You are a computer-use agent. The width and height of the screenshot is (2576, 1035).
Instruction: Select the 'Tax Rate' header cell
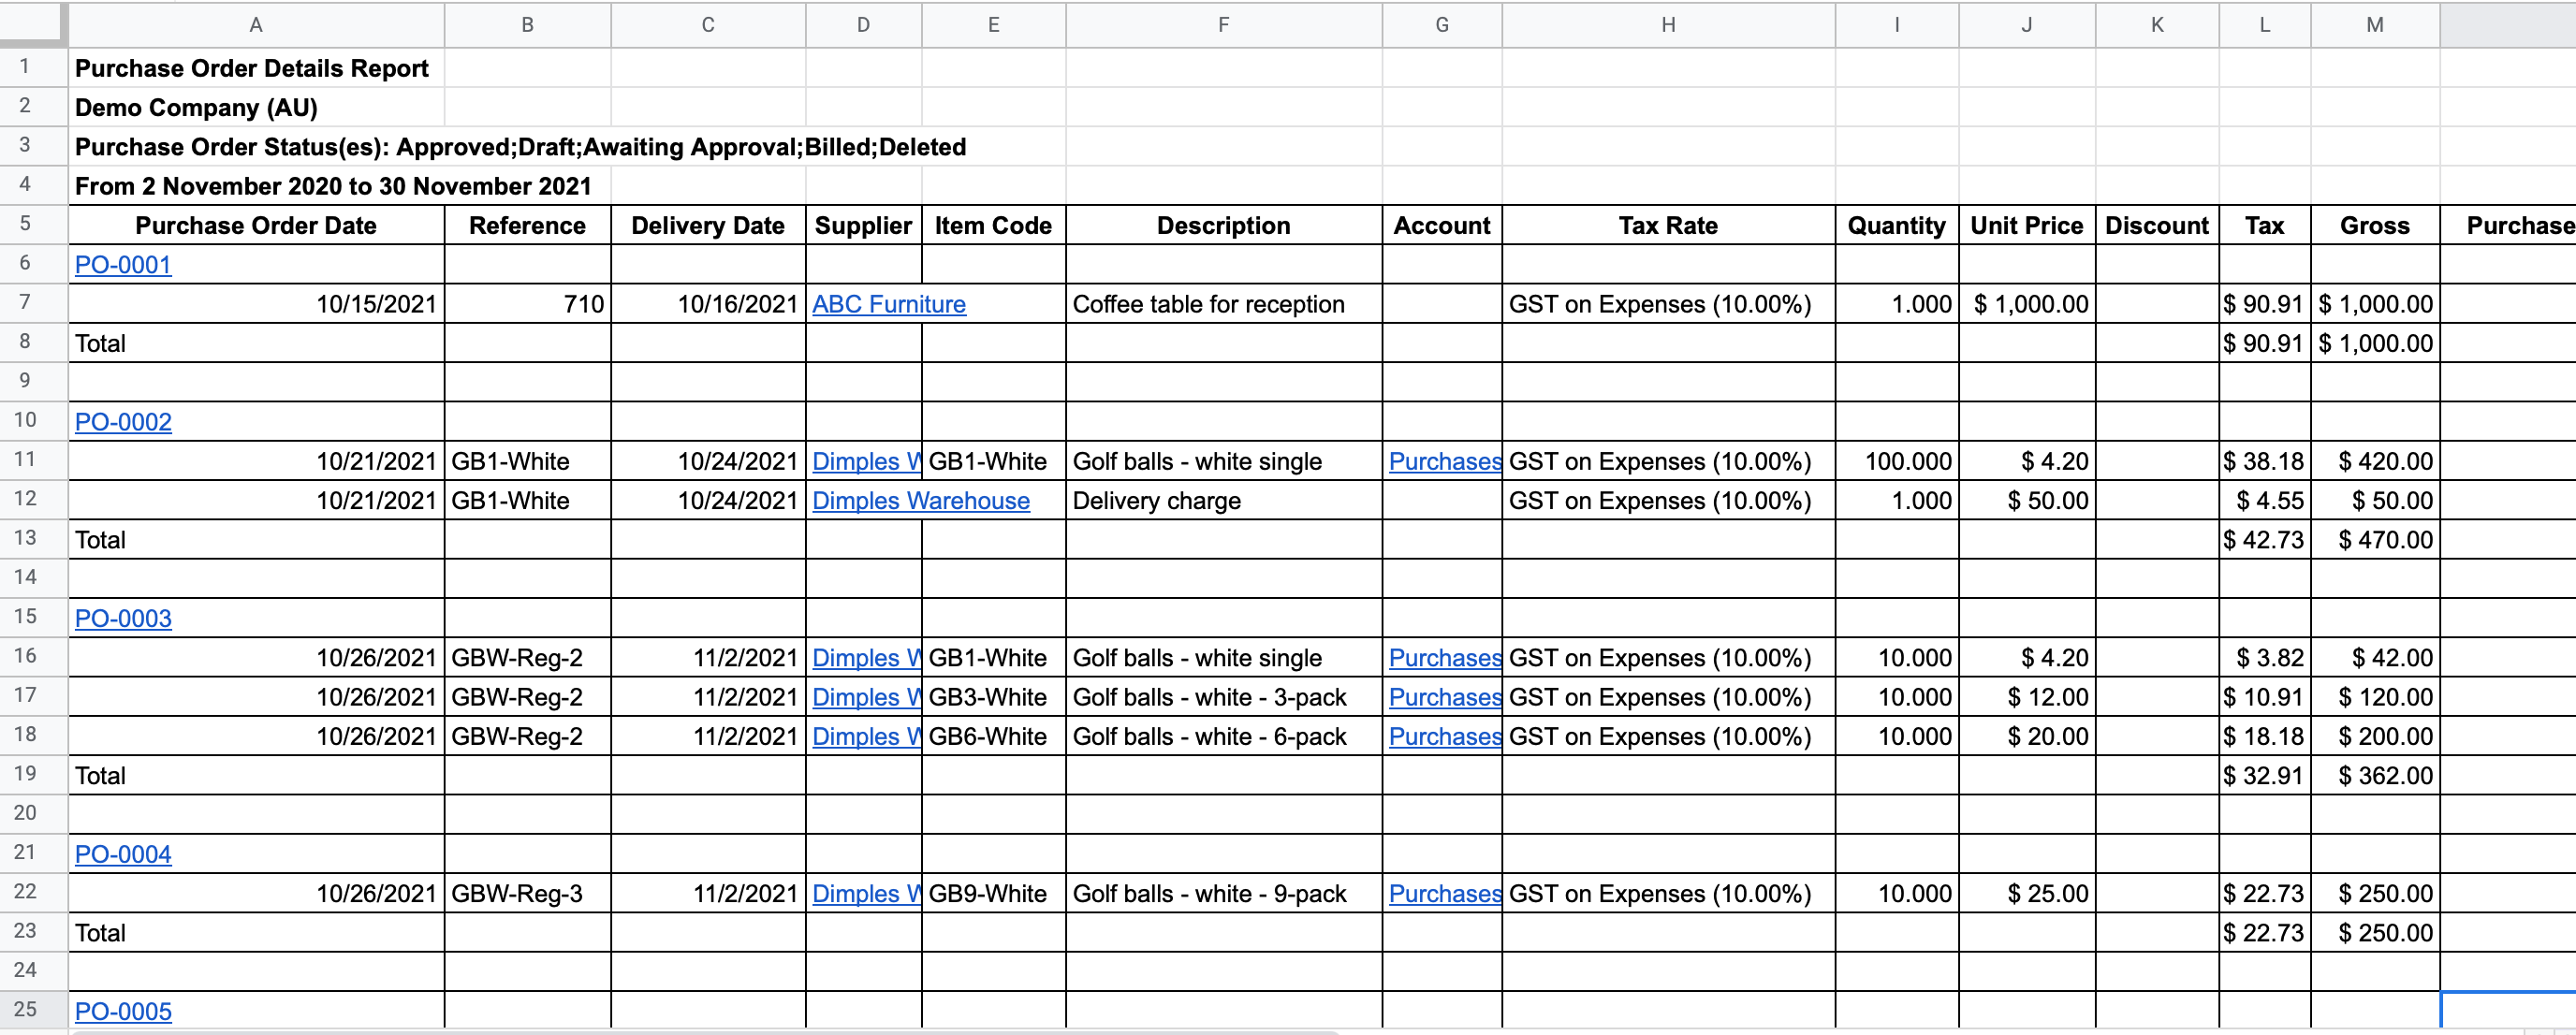pyautogui.click(x=1668, y=226)
